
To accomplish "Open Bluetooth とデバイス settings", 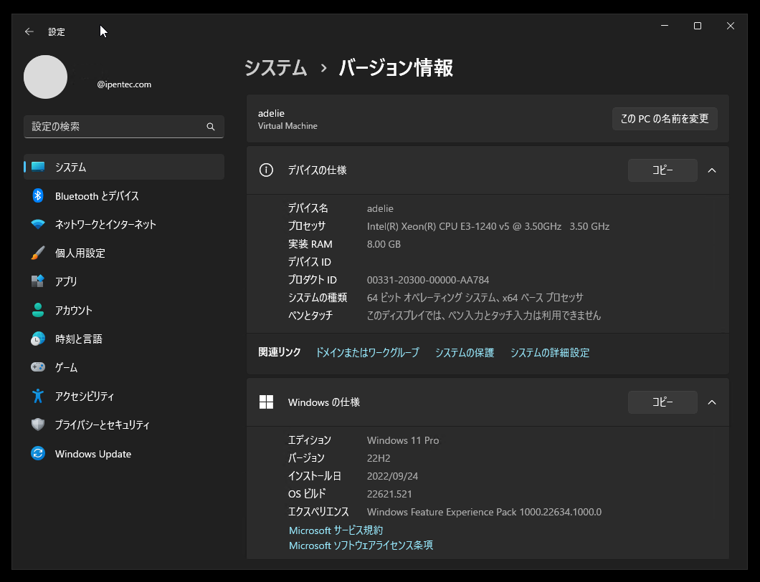I will [124, 196].
